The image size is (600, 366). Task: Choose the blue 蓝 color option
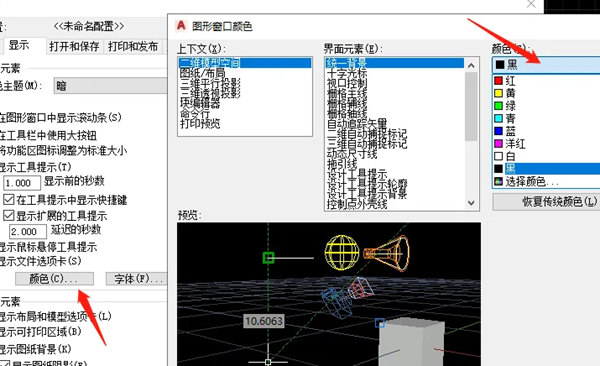[x=546, y=131]
